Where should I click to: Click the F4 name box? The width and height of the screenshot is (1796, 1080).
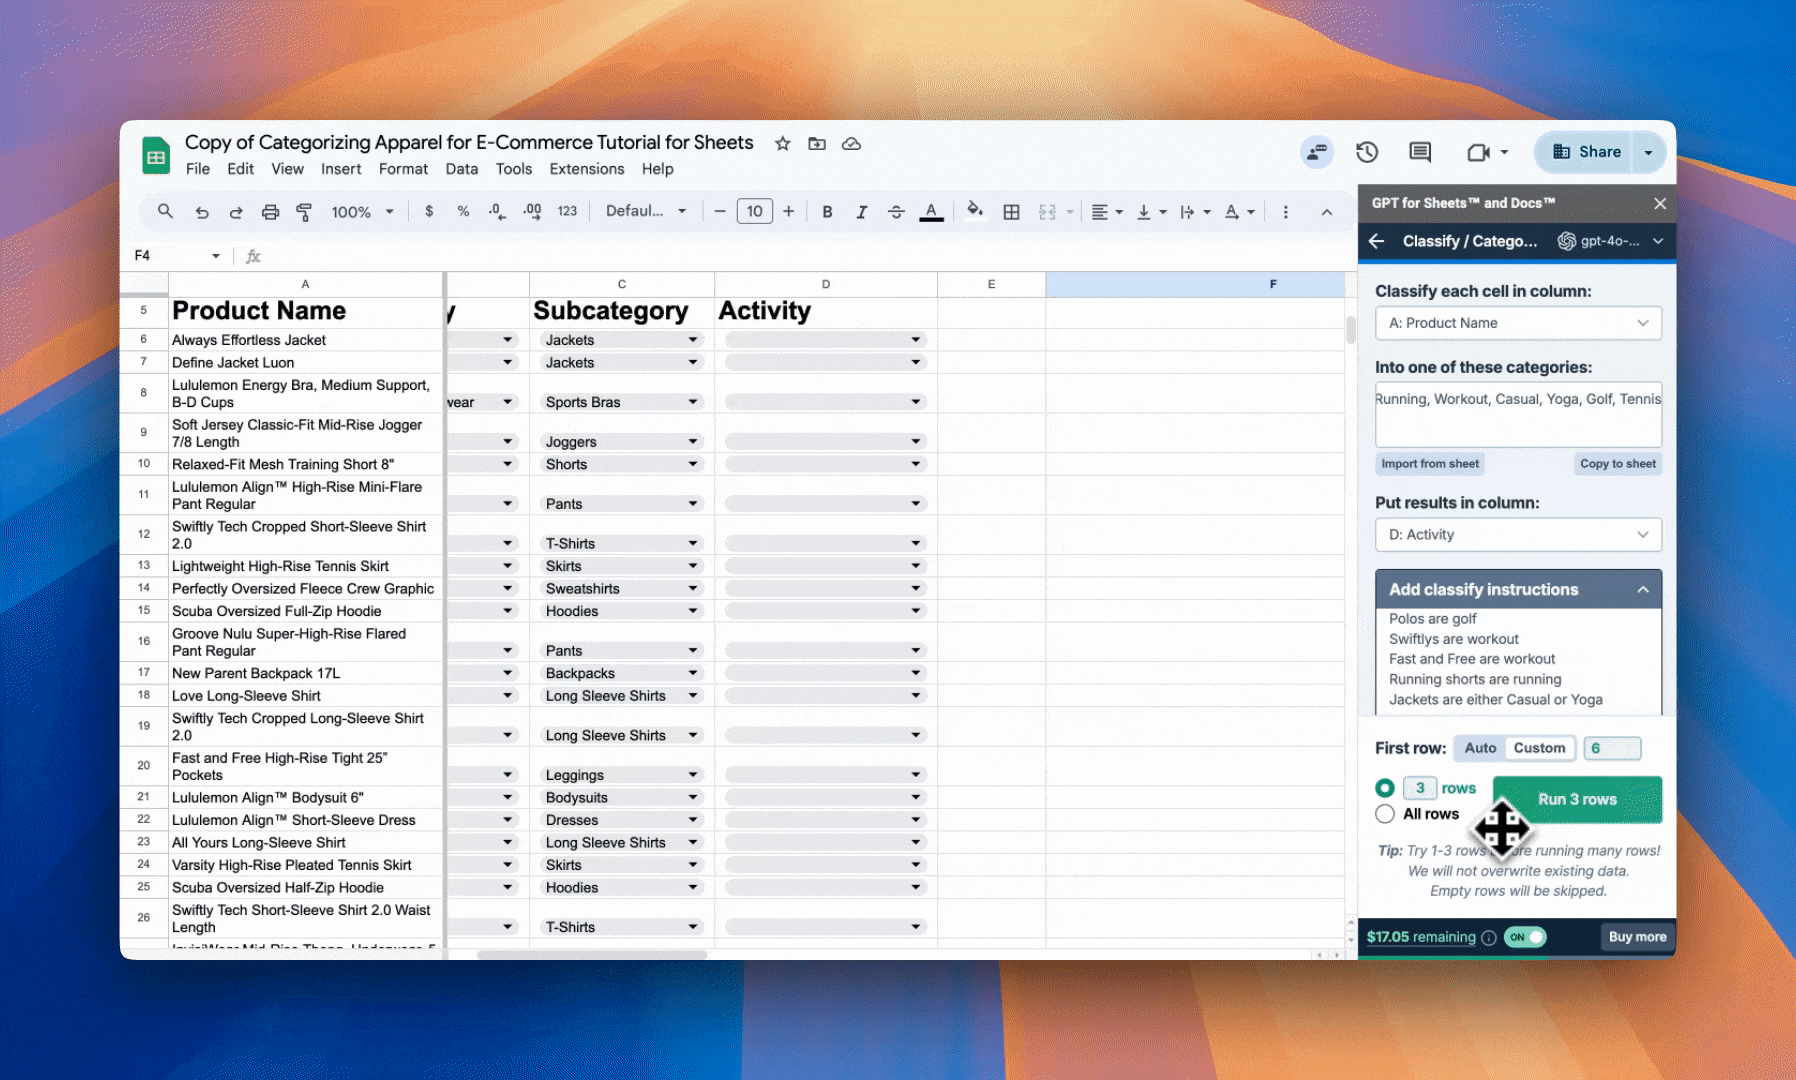pyautogui.click(x=176, y=256)
